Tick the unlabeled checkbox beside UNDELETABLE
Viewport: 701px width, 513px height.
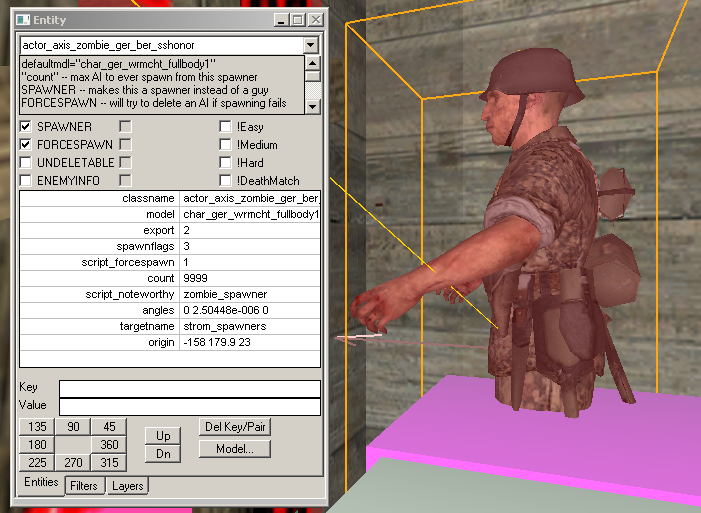[x=126, y=162]
